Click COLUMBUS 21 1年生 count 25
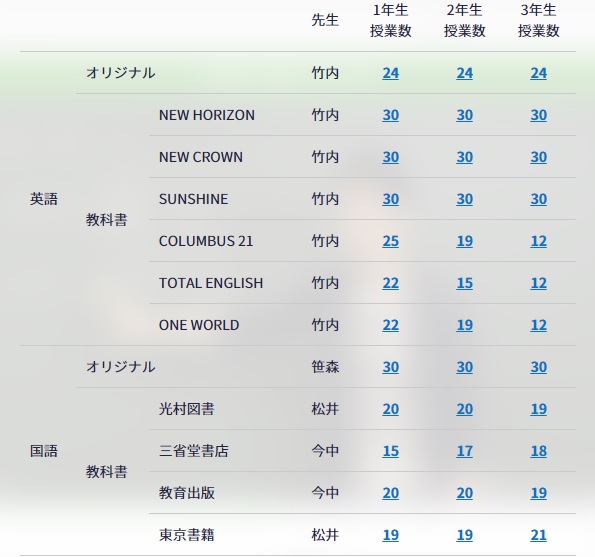The image size is (595, 557). pos(390,241)
